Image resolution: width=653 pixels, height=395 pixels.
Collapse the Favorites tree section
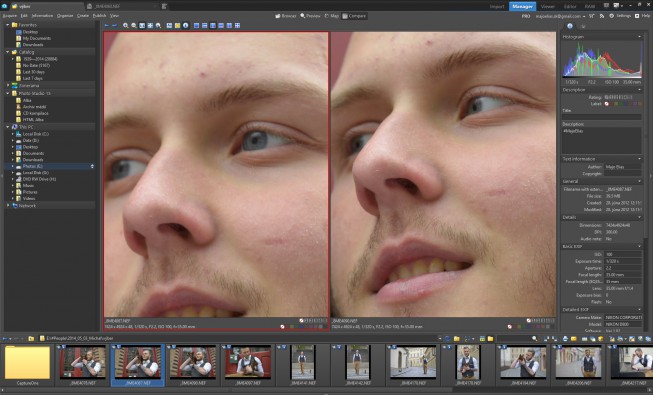pyautogui.click(x=7, y=25)
